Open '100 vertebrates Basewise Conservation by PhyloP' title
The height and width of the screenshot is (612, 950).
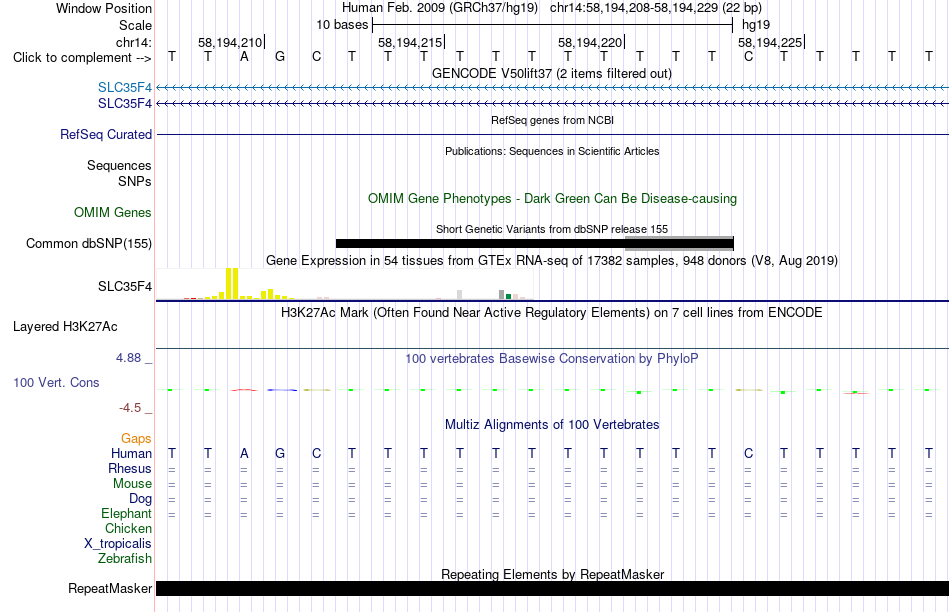552,359
